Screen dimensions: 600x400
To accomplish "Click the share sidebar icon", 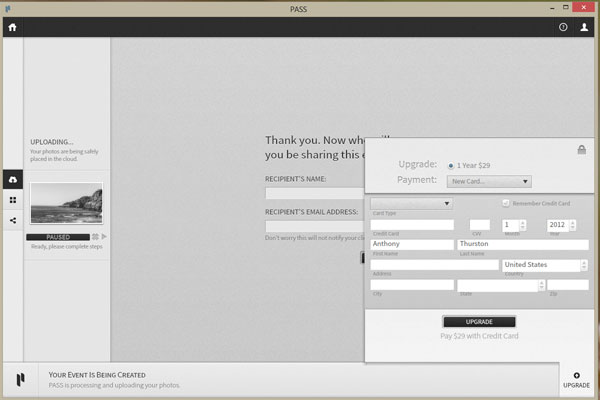I will click(13, 220).
